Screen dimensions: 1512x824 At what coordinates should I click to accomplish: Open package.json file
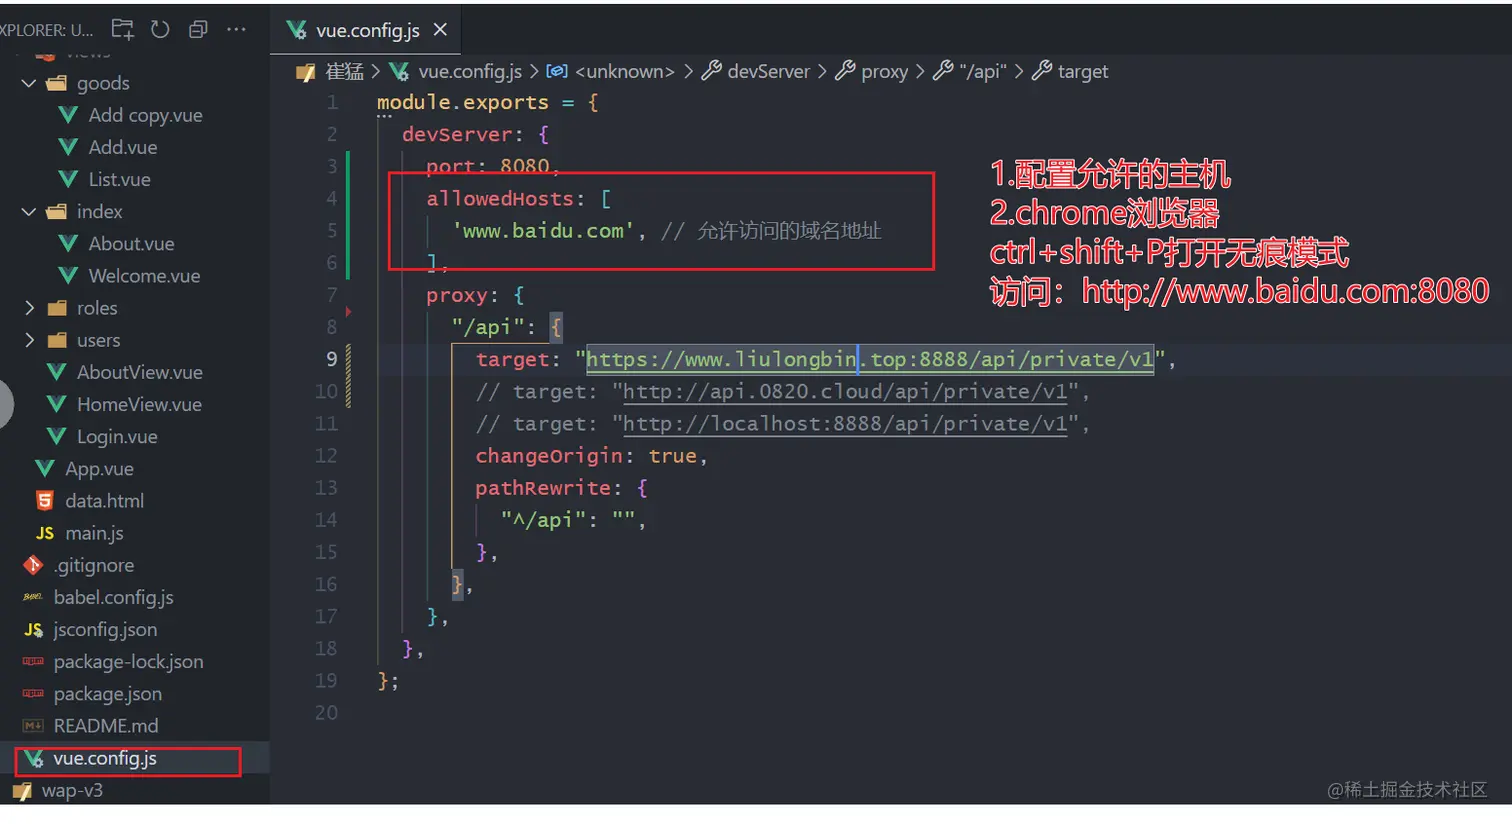click(107, 694)
